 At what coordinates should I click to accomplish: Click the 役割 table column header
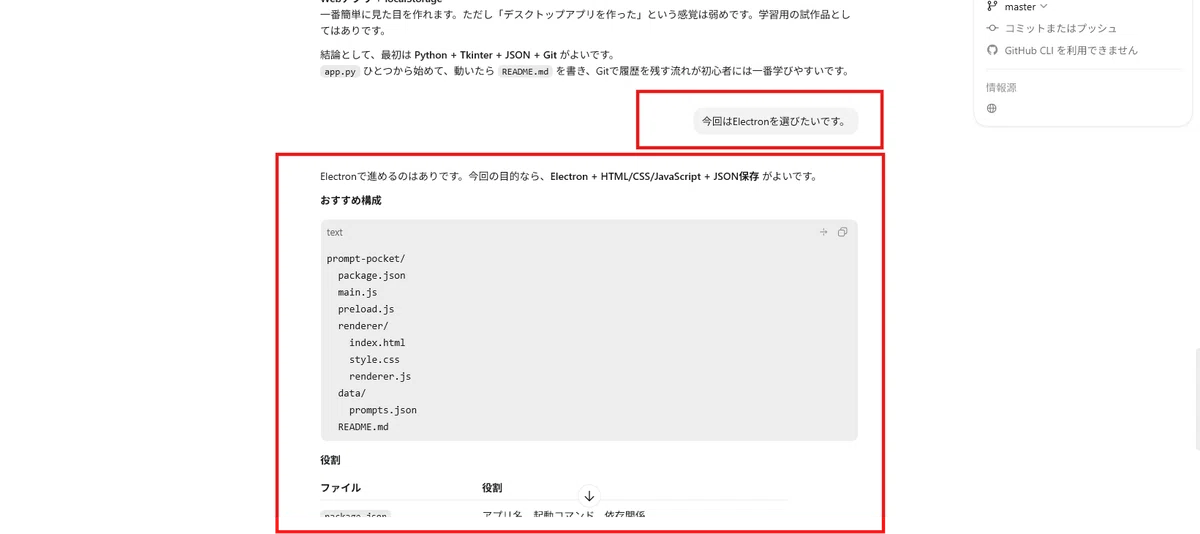[492, 488]
